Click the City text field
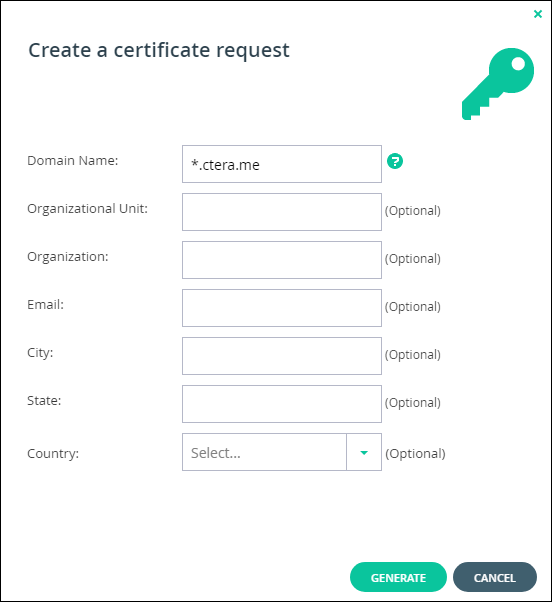 [282, 356]
